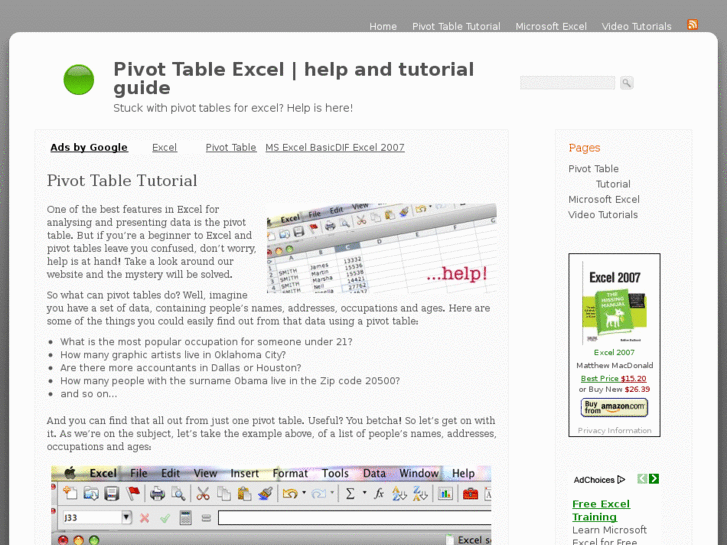Click the Copy icon in Excel toolbar
Viewport: 727px width, 545px height.
point(224,494)
